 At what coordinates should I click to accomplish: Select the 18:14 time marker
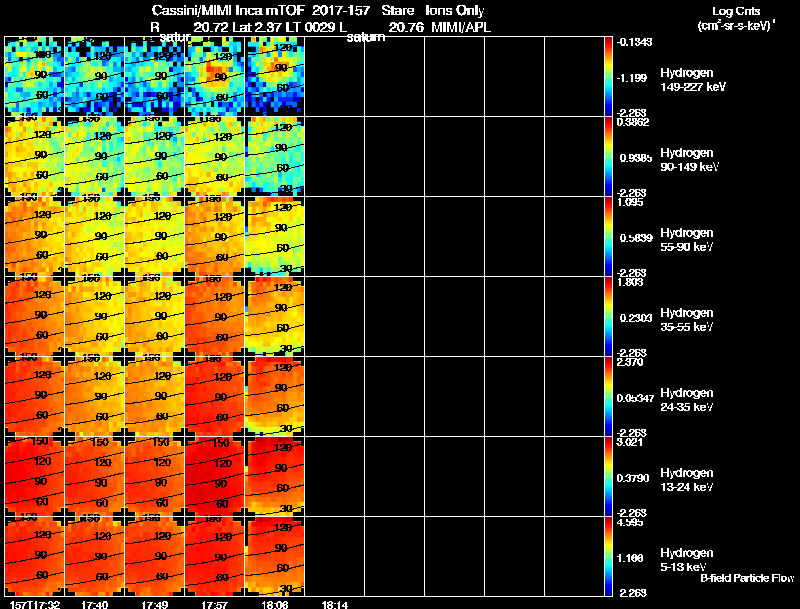(x=334, y=604)
